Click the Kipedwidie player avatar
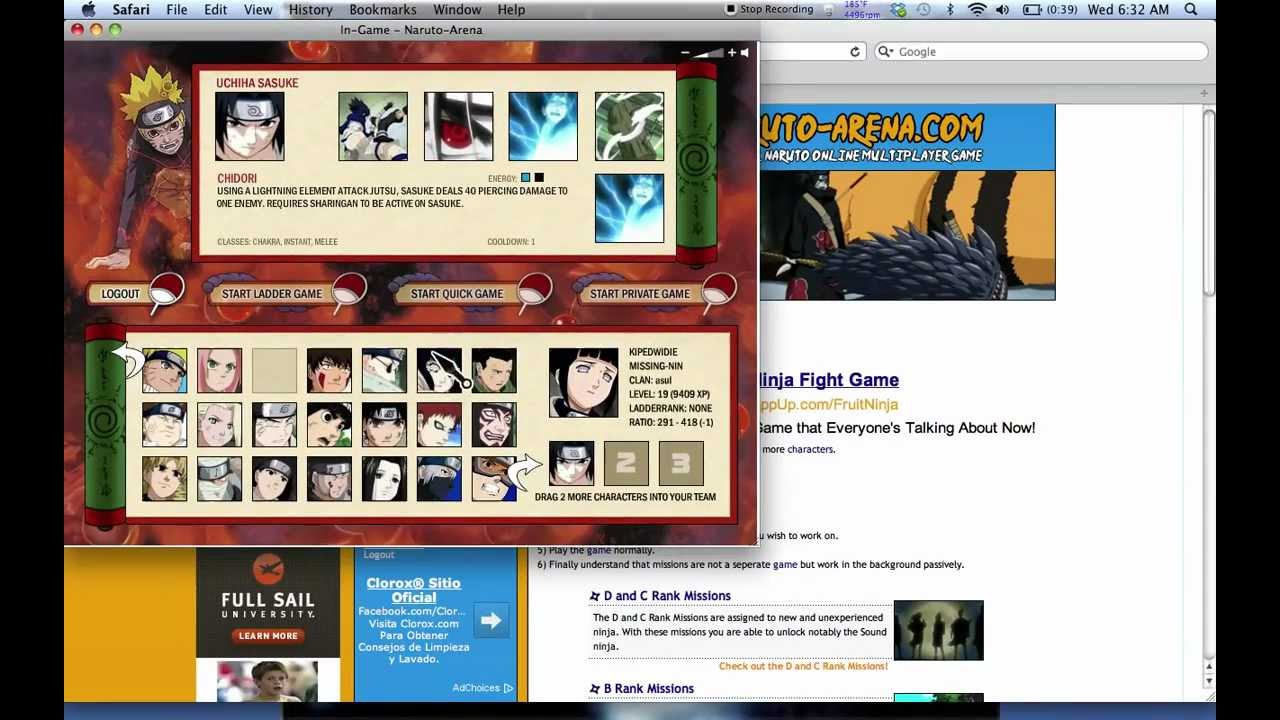Image resolution: width=1280 pixels, height=720 pixels. coord(584,383)
